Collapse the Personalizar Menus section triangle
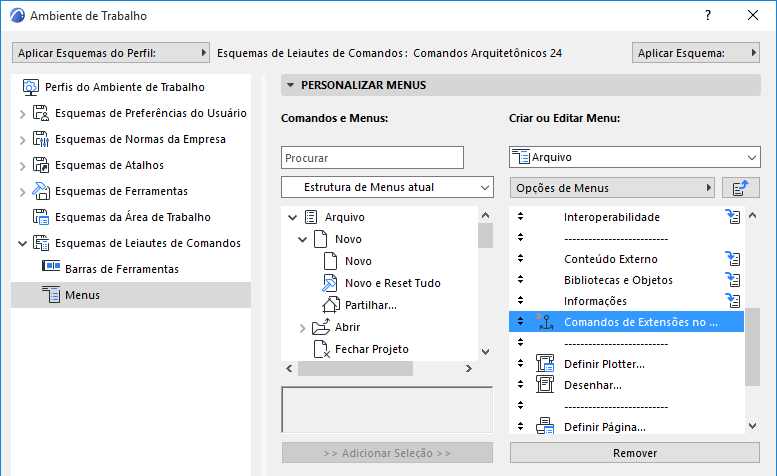777x476 pixels. [290, 86]
